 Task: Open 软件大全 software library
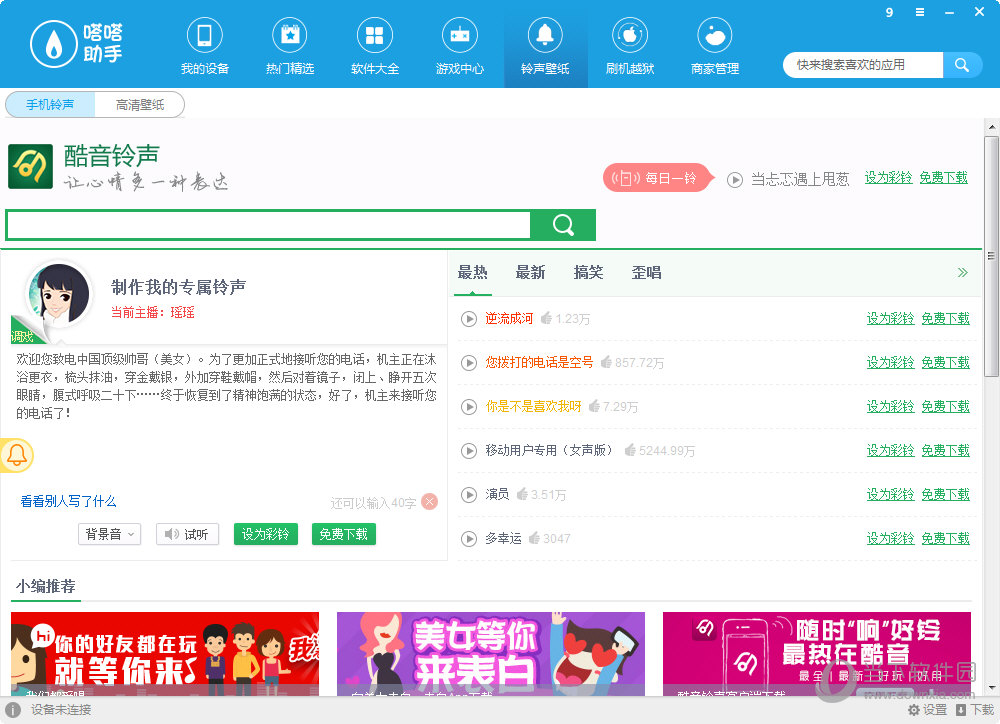pos(374,47)
